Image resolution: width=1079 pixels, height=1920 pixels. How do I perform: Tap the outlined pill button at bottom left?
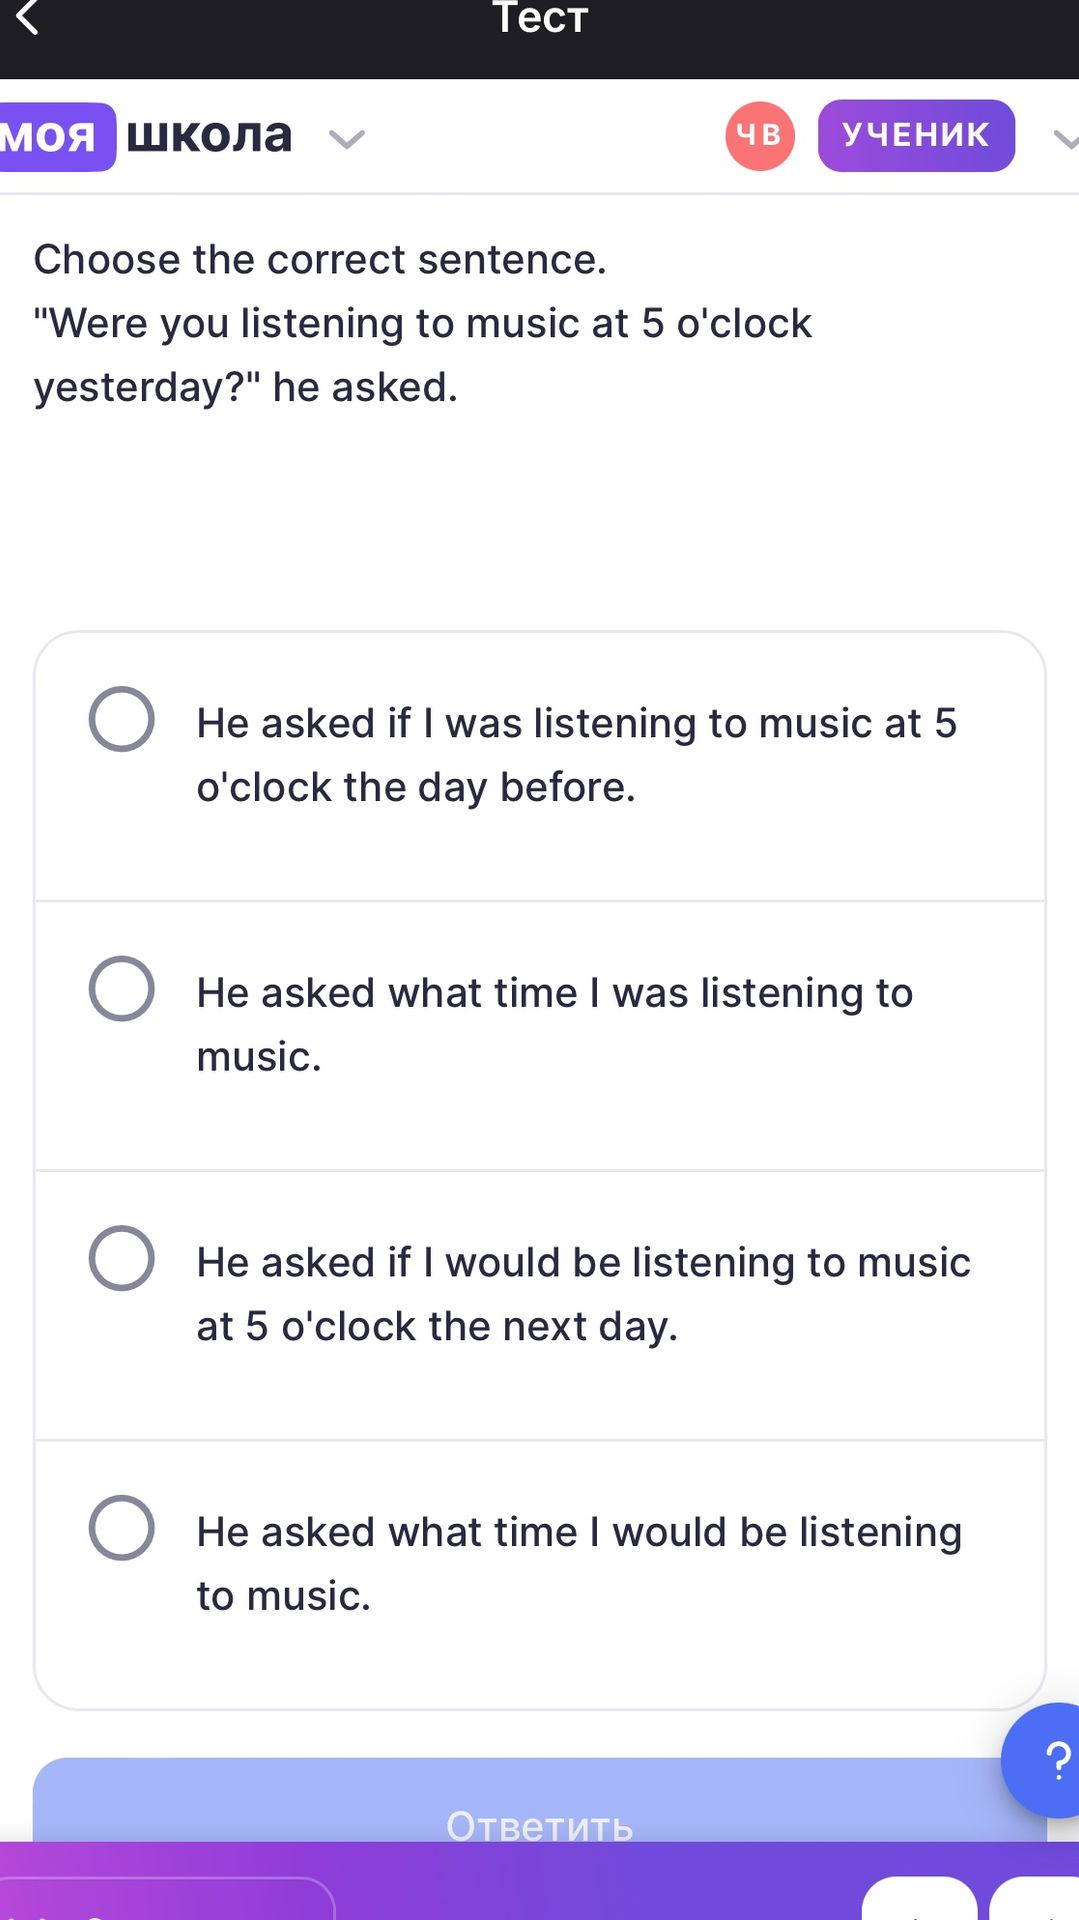click(x=167, y=1898)
